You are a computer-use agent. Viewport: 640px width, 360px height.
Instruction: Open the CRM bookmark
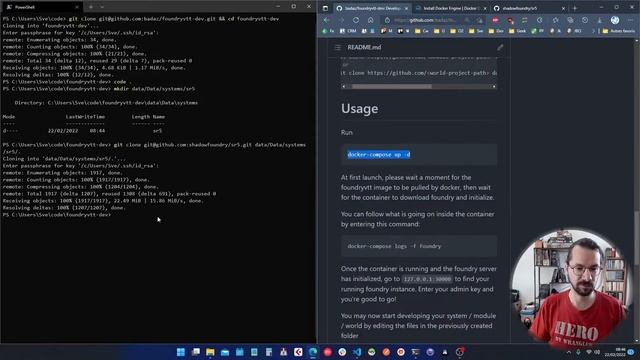pyautogui.click(x=348, y=31)
